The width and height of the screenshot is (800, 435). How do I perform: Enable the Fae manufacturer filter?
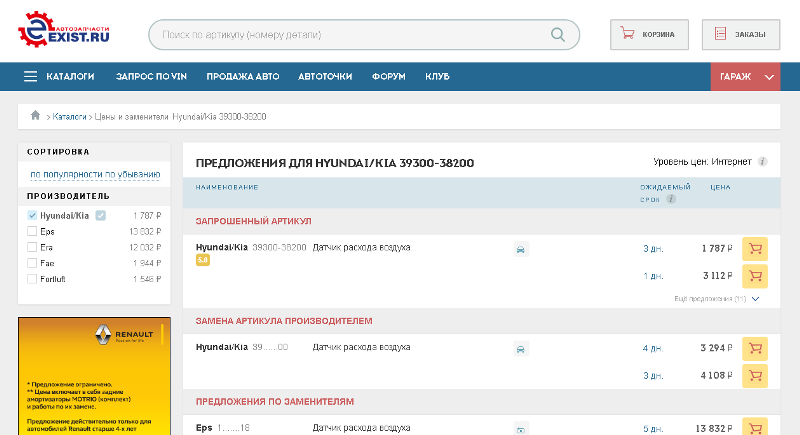pos(33,262)
